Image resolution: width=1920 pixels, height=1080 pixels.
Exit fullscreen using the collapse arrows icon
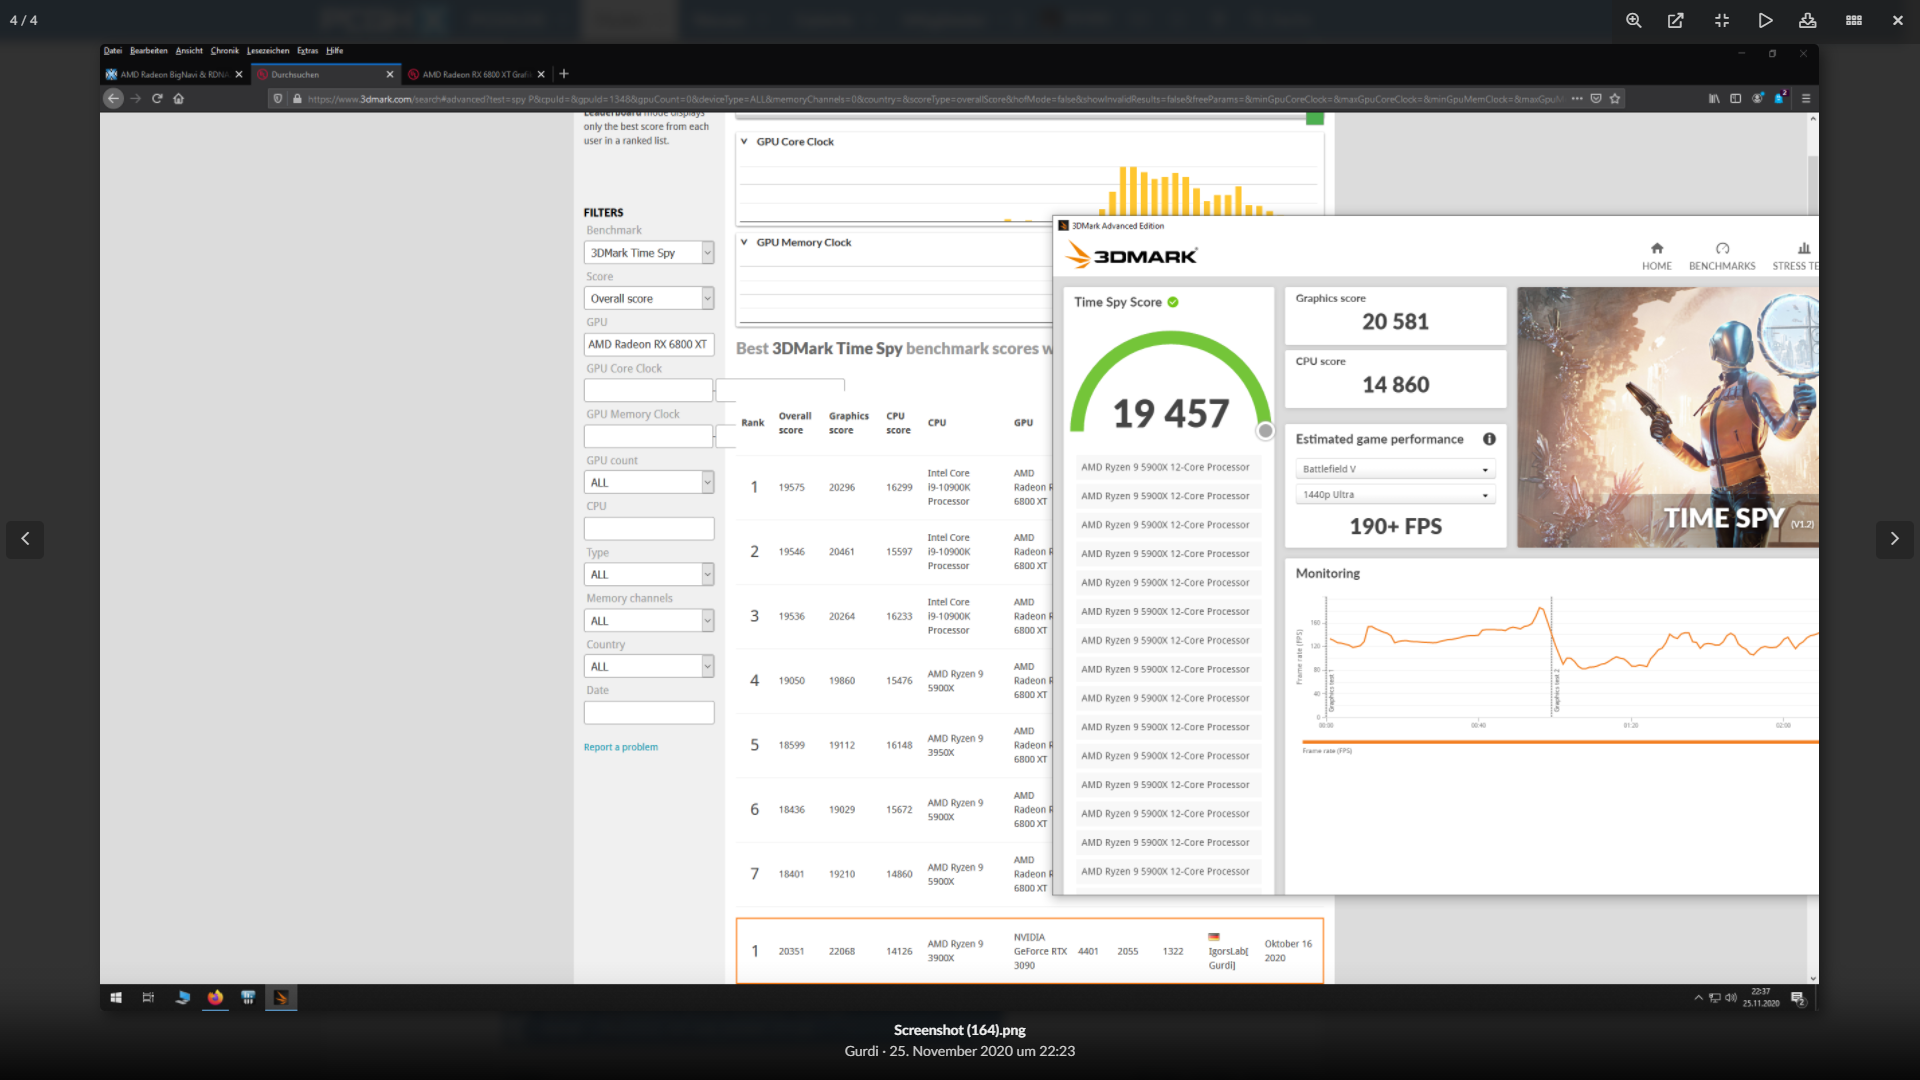pyautogui.click(x=1721, y=20)
